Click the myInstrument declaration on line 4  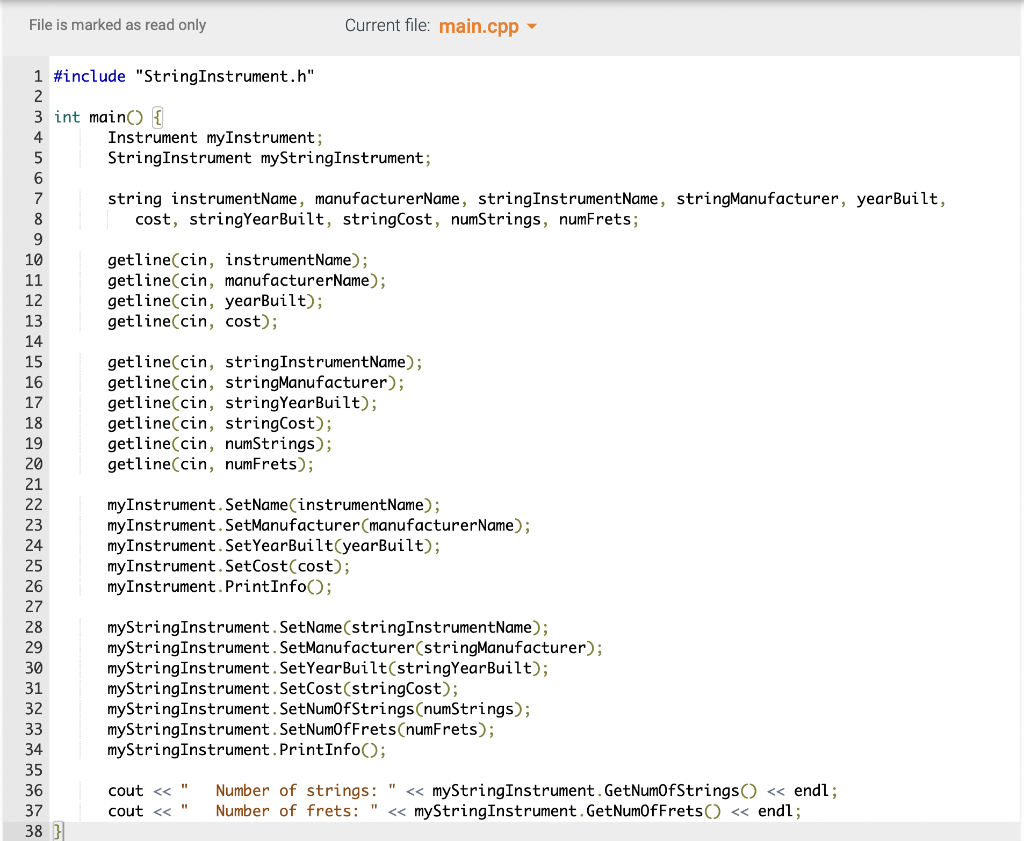click(213, 137)
